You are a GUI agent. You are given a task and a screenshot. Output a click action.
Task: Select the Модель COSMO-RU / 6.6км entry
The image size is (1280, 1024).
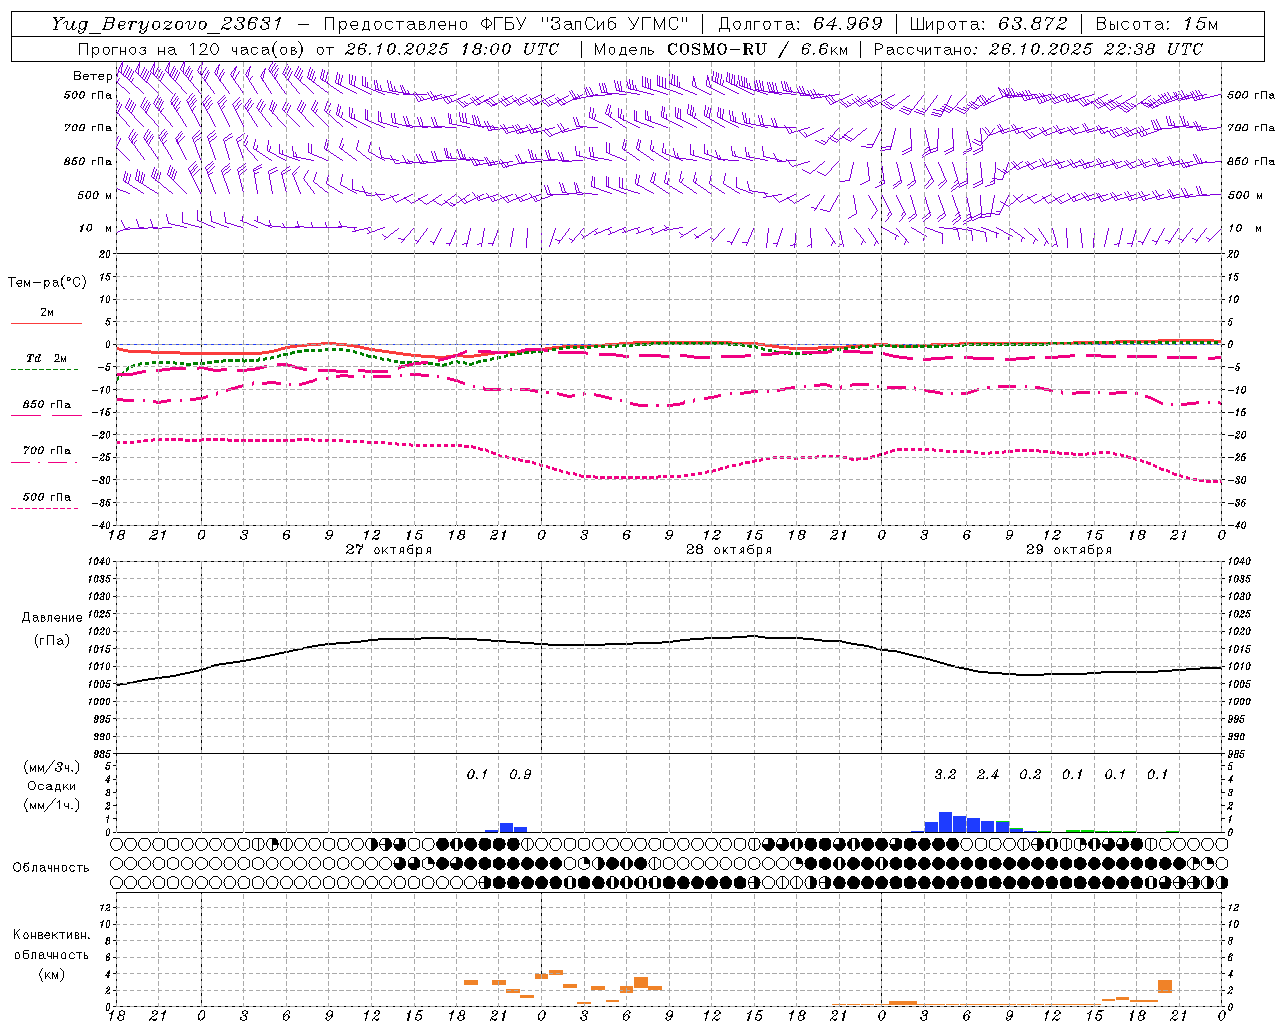tap(720, 49)
